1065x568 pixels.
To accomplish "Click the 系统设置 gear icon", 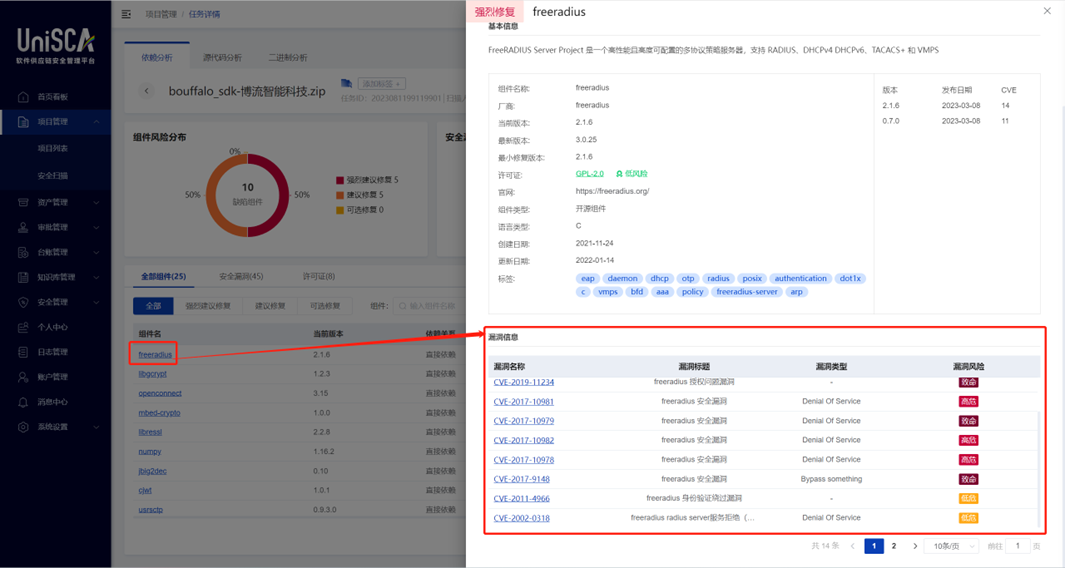I will pos(23,427).
